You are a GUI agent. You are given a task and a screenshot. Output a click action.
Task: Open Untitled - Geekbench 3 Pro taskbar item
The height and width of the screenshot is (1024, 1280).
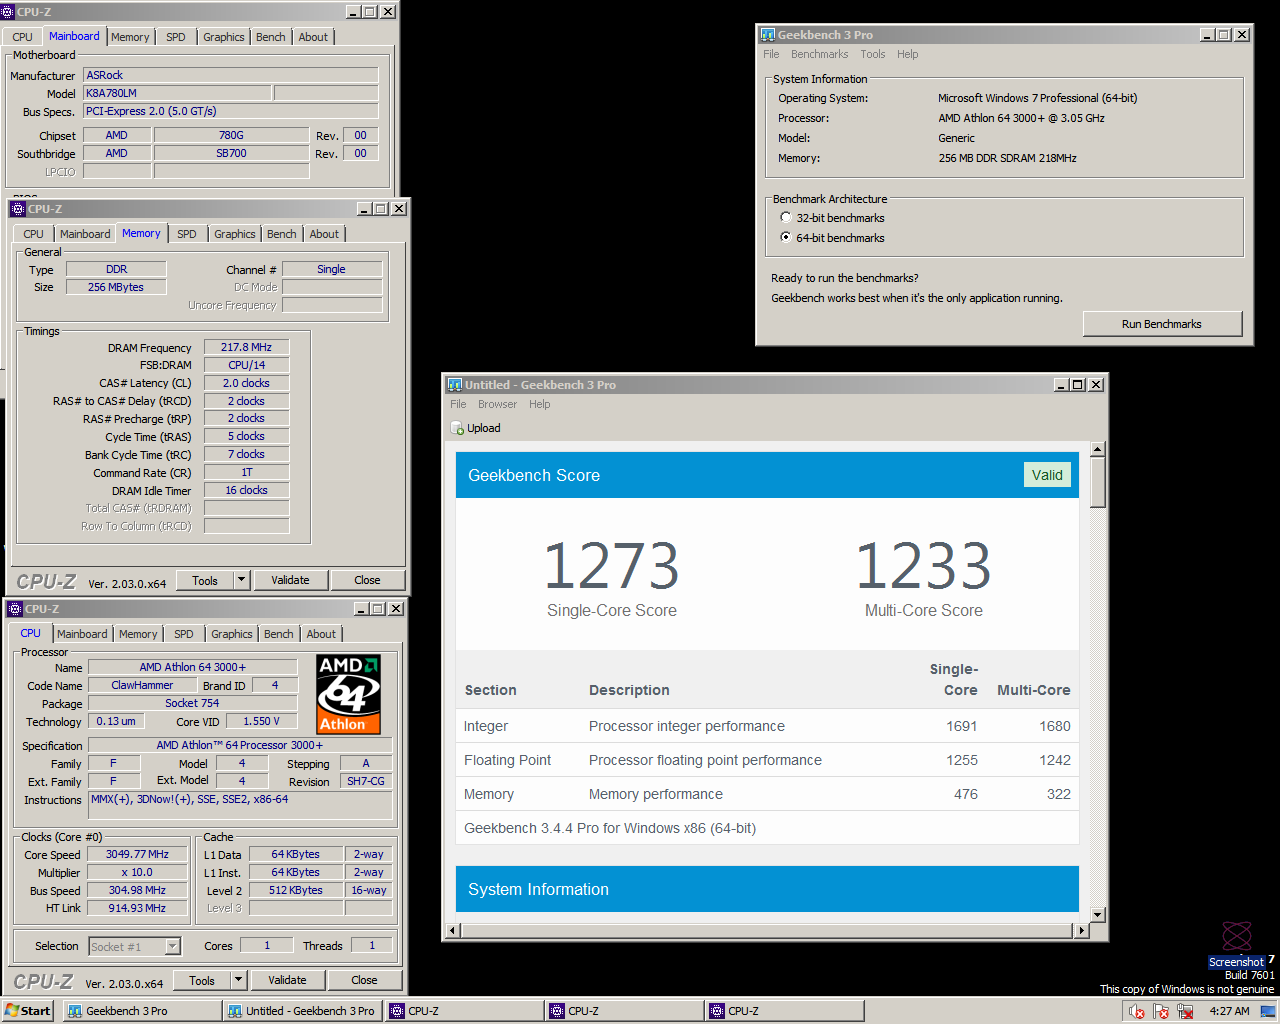click(x=303, y=1011)
